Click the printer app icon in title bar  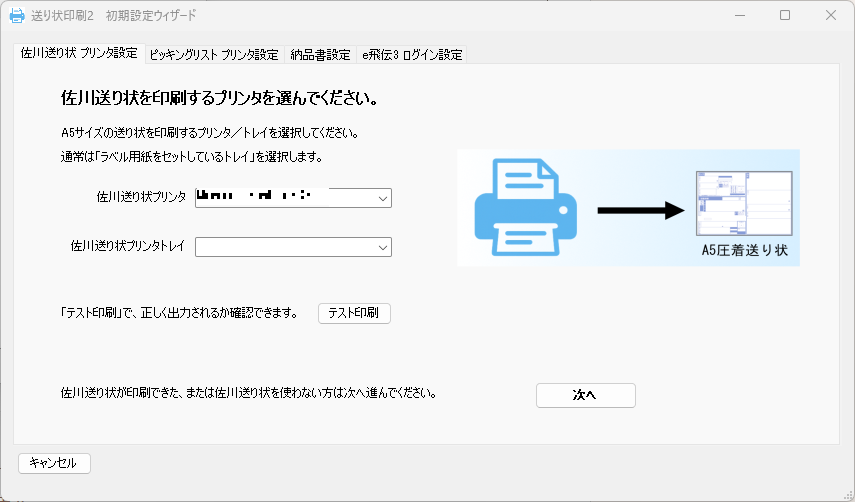click(x=17, y=15)
